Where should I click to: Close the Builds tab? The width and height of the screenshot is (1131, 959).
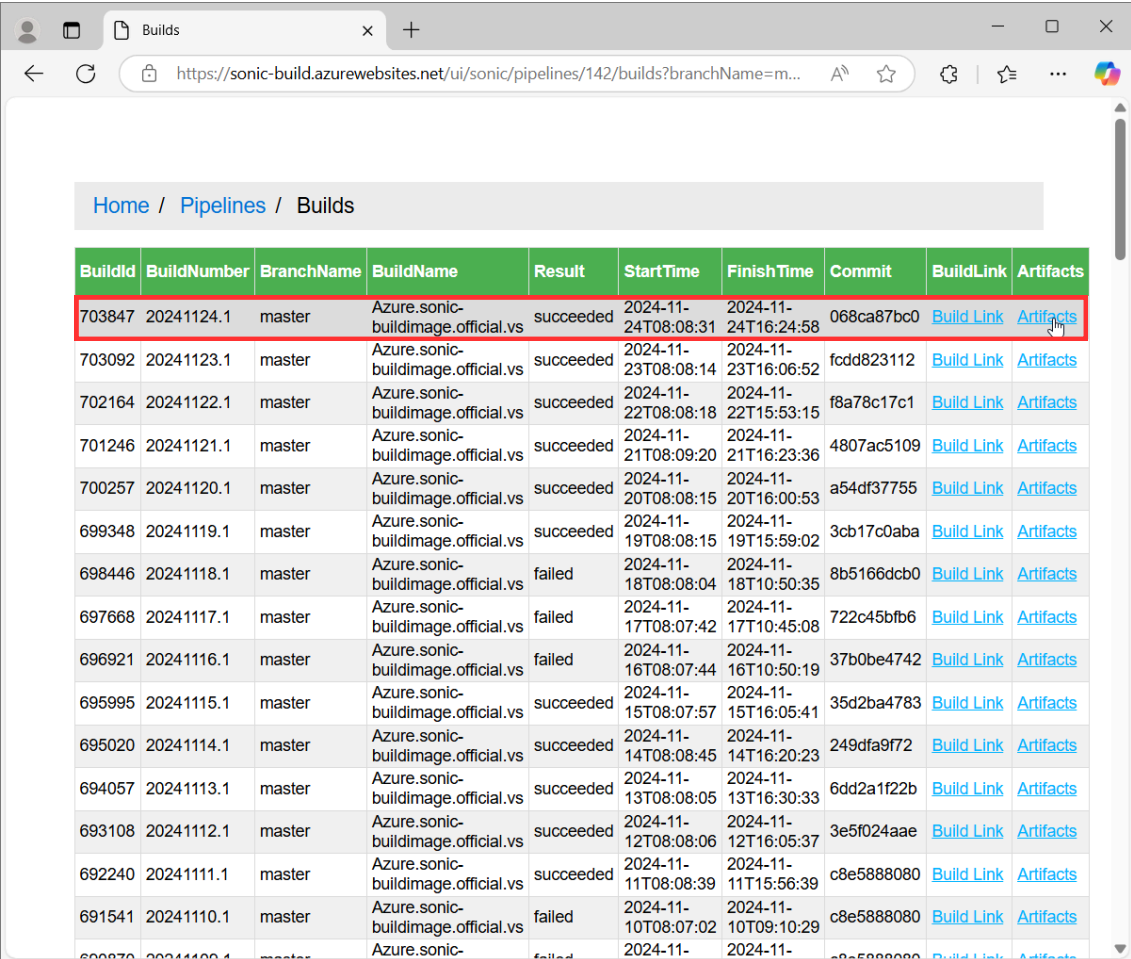[x=367, y=31]
